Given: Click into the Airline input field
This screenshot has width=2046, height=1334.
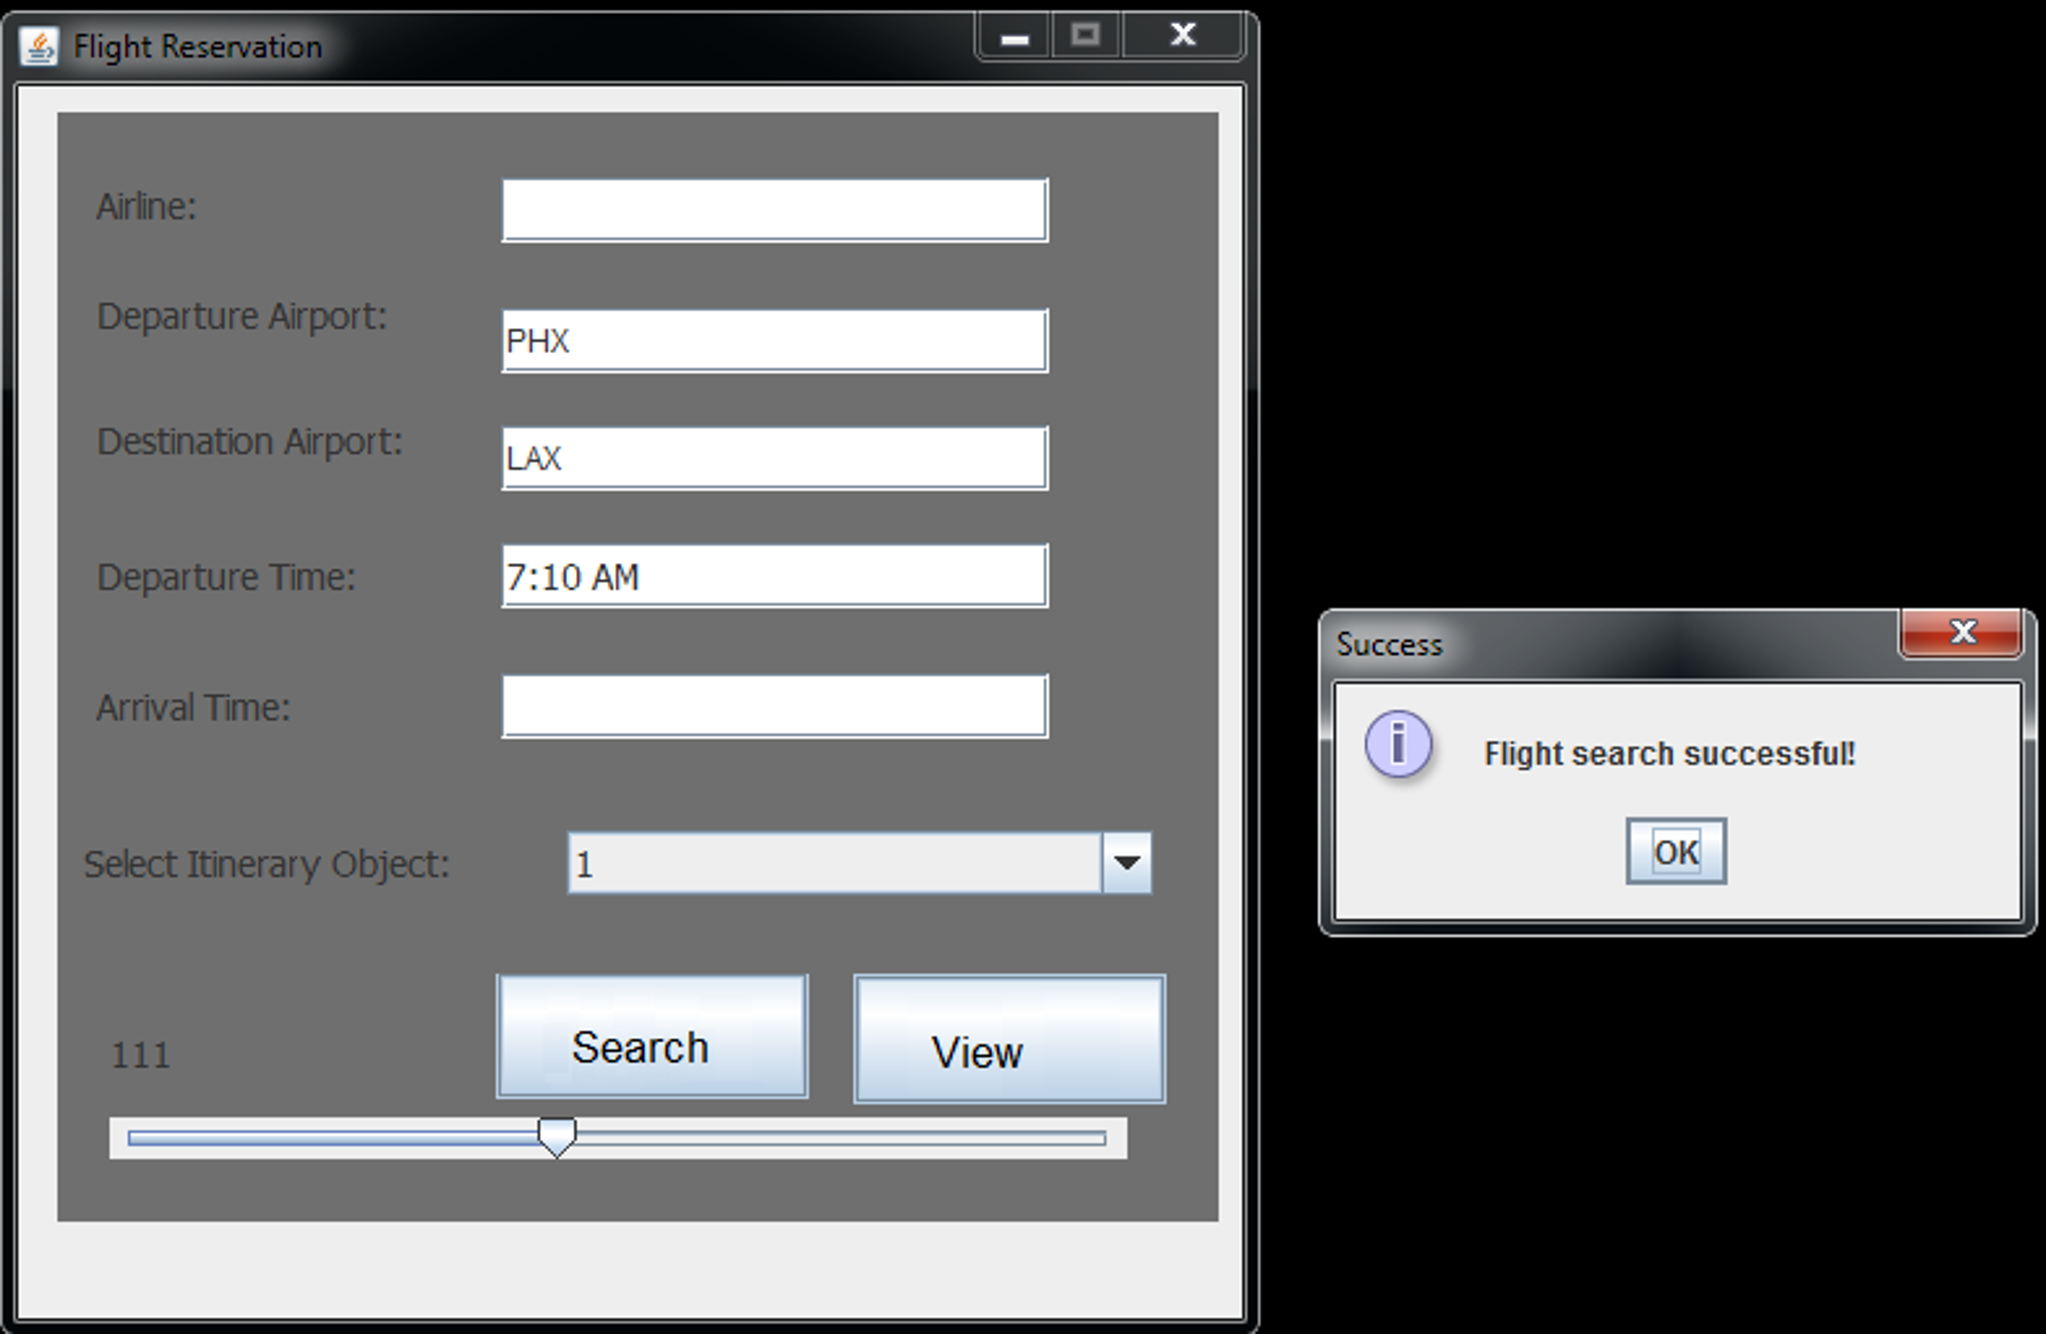Looking at the screenshot, I should 773,208.
